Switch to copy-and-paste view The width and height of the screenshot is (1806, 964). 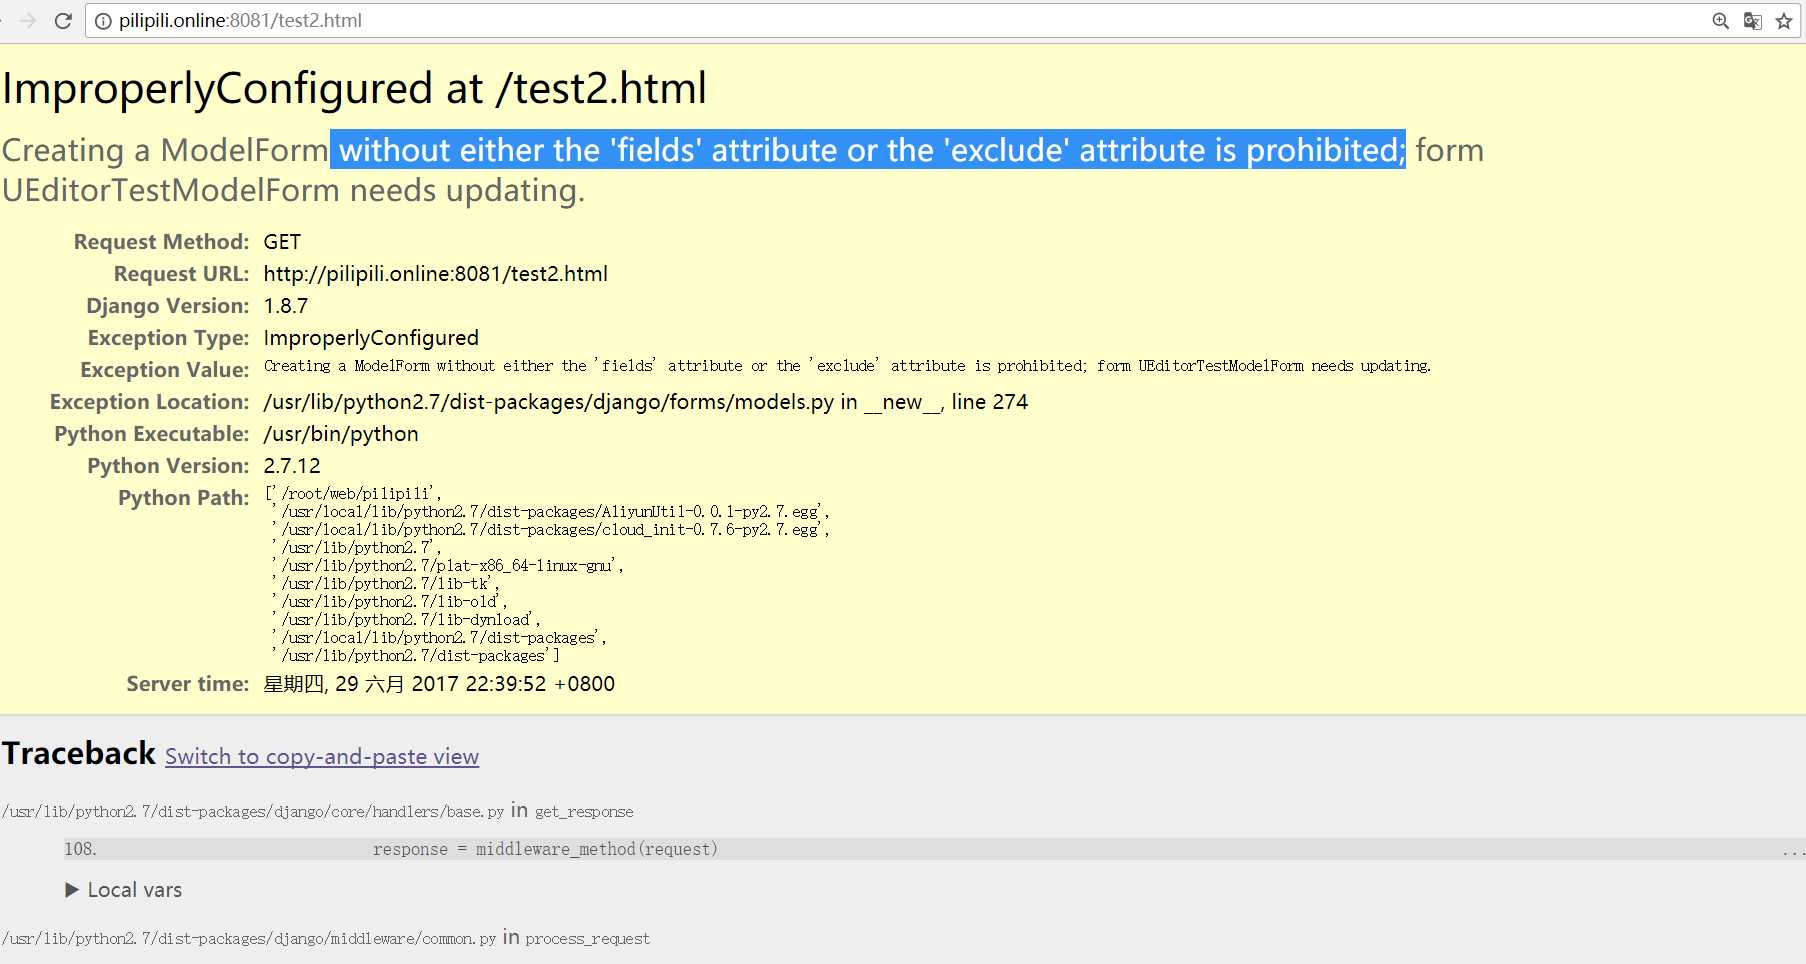(322, 757)
